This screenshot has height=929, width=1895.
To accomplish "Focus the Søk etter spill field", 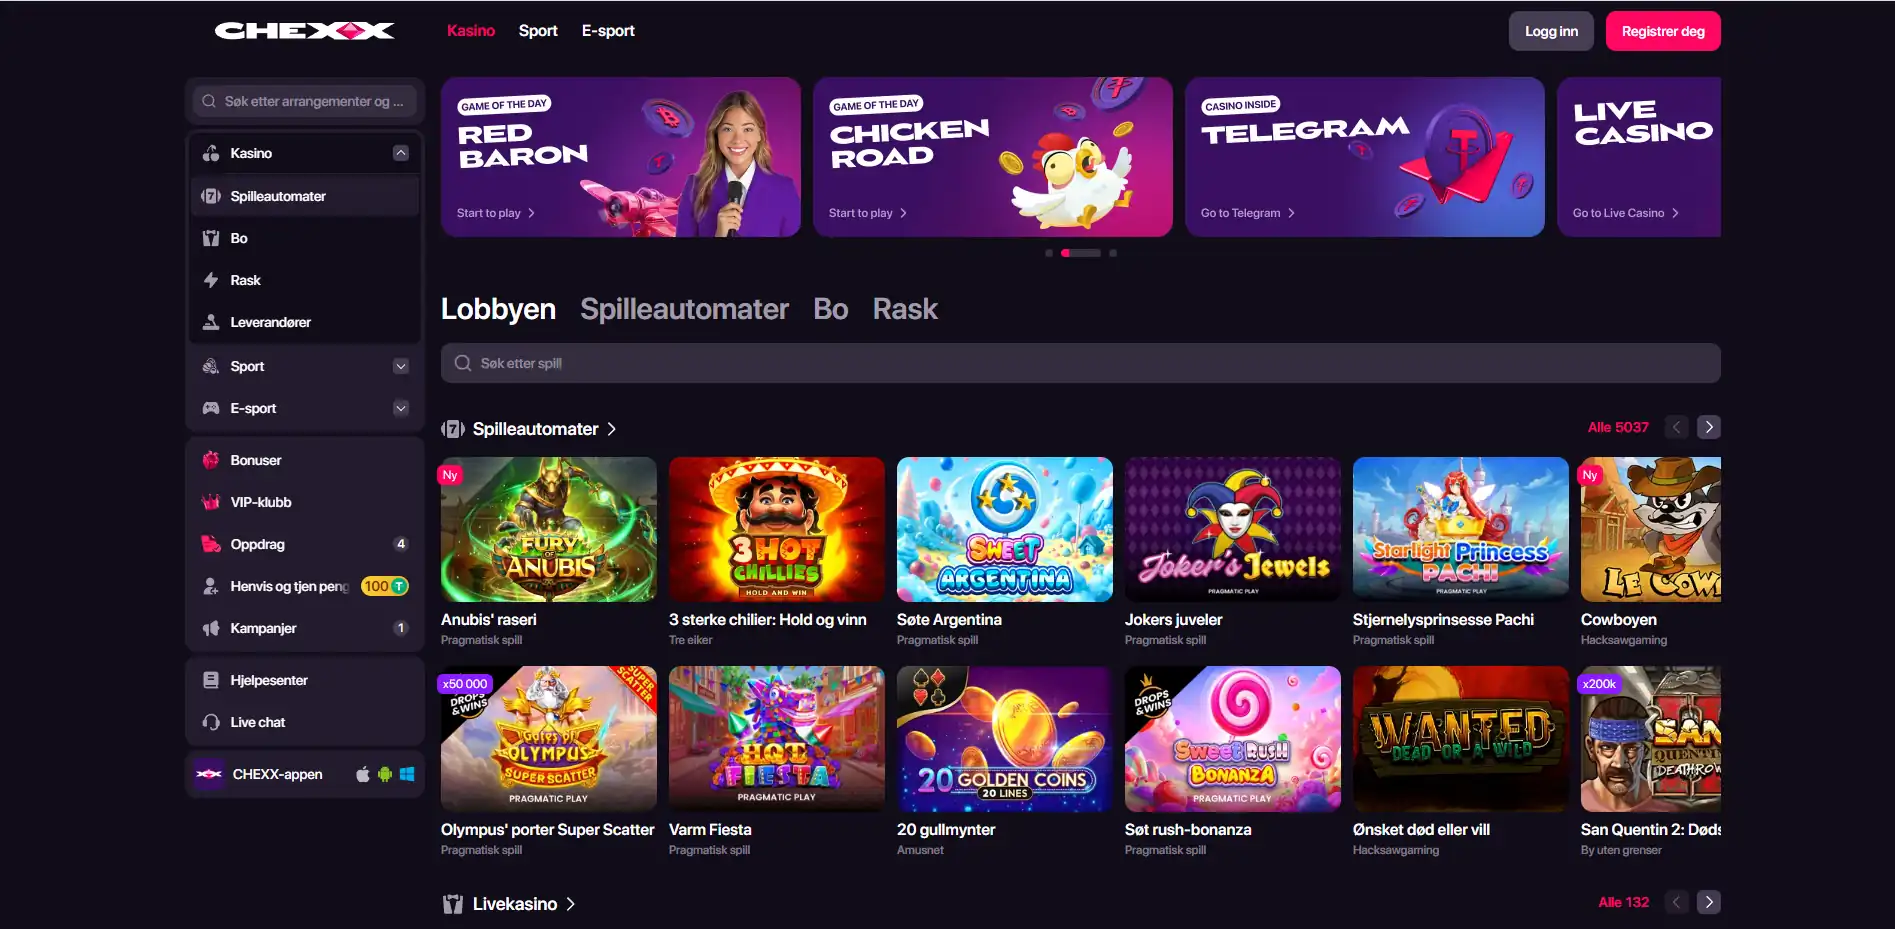I will coord(1080,363).
